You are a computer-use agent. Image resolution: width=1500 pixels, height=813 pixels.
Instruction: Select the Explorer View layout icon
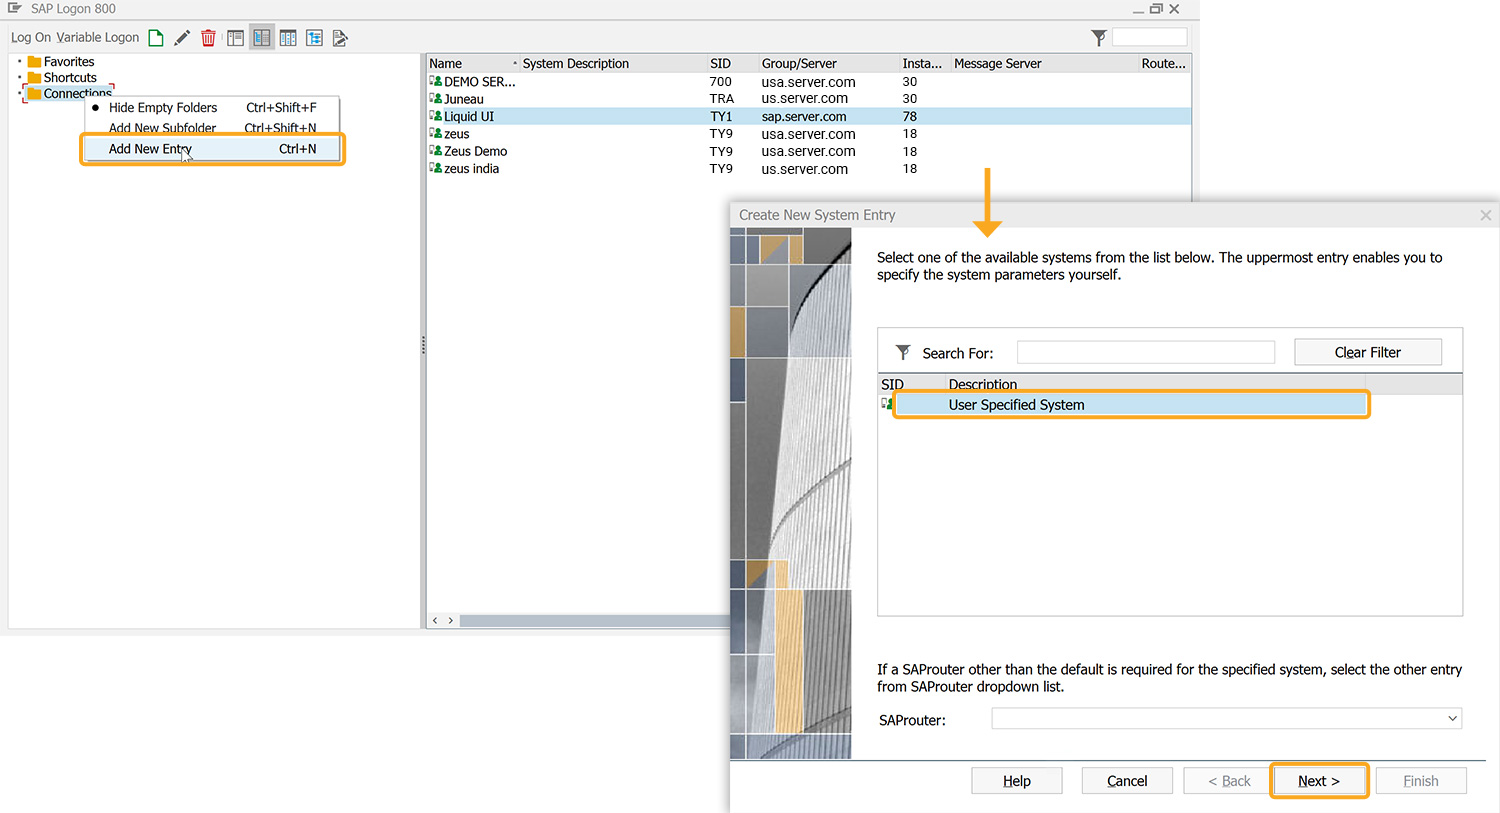tap(235, 38)
